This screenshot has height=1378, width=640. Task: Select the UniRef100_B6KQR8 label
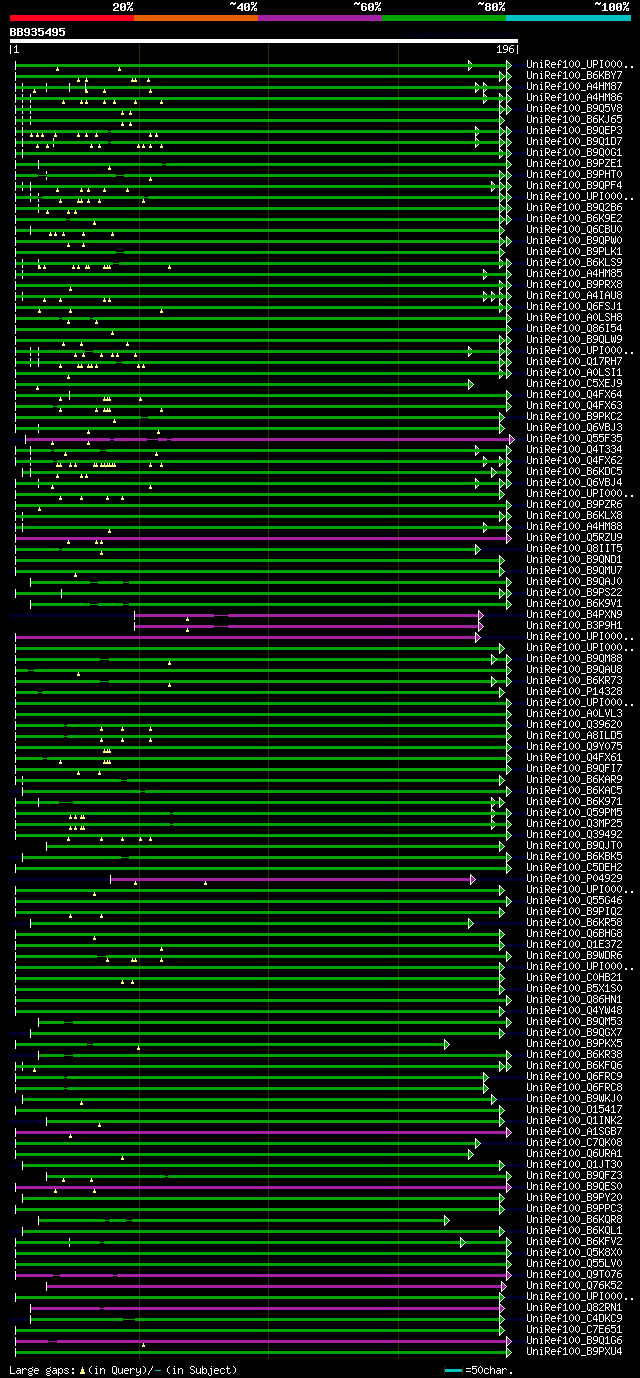574,1219
